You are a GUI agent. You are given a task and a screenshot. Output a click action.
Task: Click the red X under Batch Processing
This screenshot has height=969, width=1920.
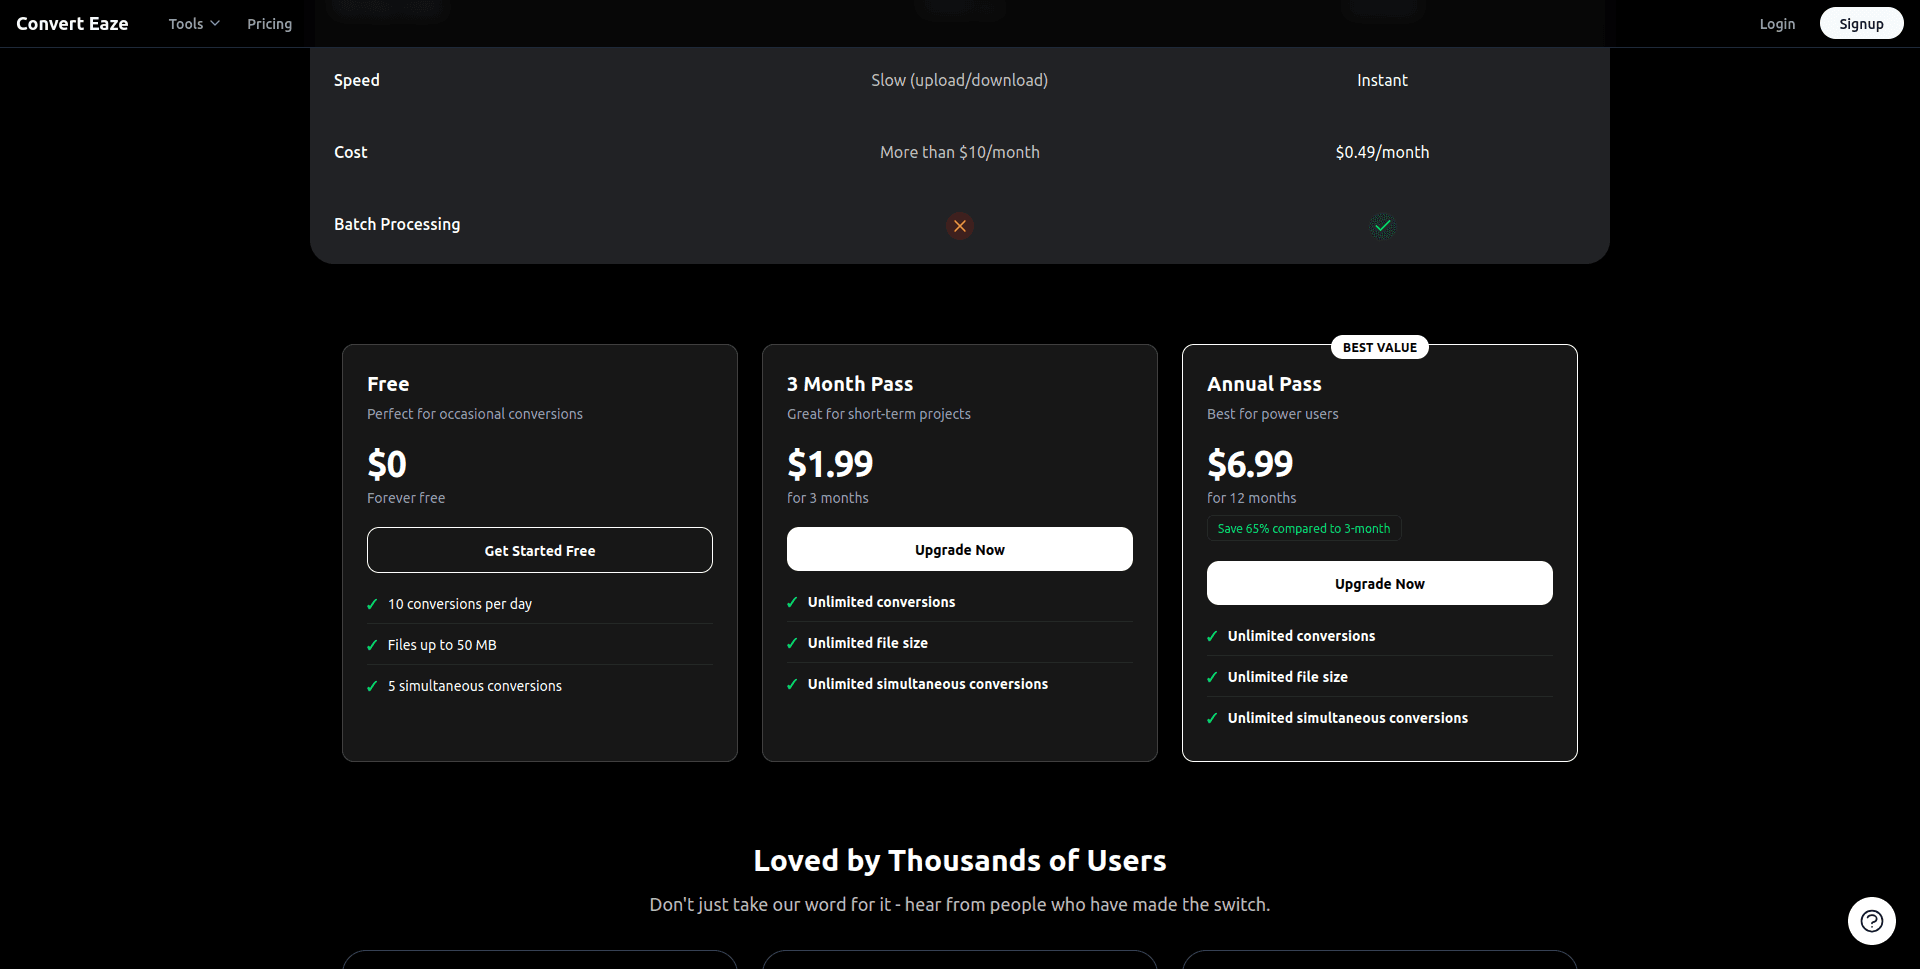pyautogui.click(x=959, y=226)
